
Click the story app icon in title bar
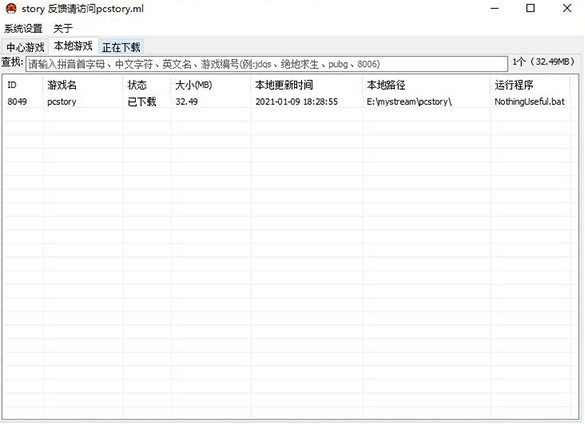[11, 8]
